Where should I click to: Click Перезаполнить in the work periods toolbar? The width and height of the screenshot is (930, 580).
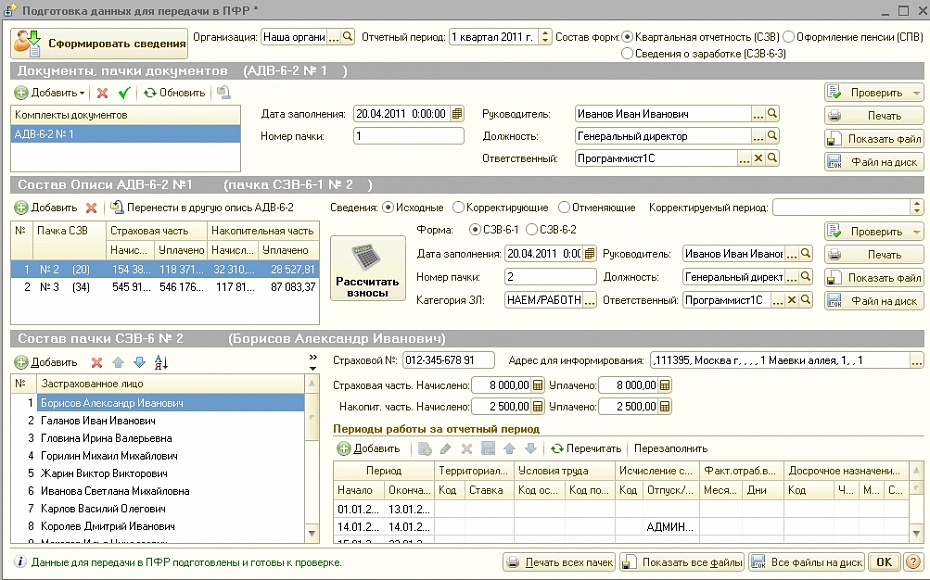671,449
